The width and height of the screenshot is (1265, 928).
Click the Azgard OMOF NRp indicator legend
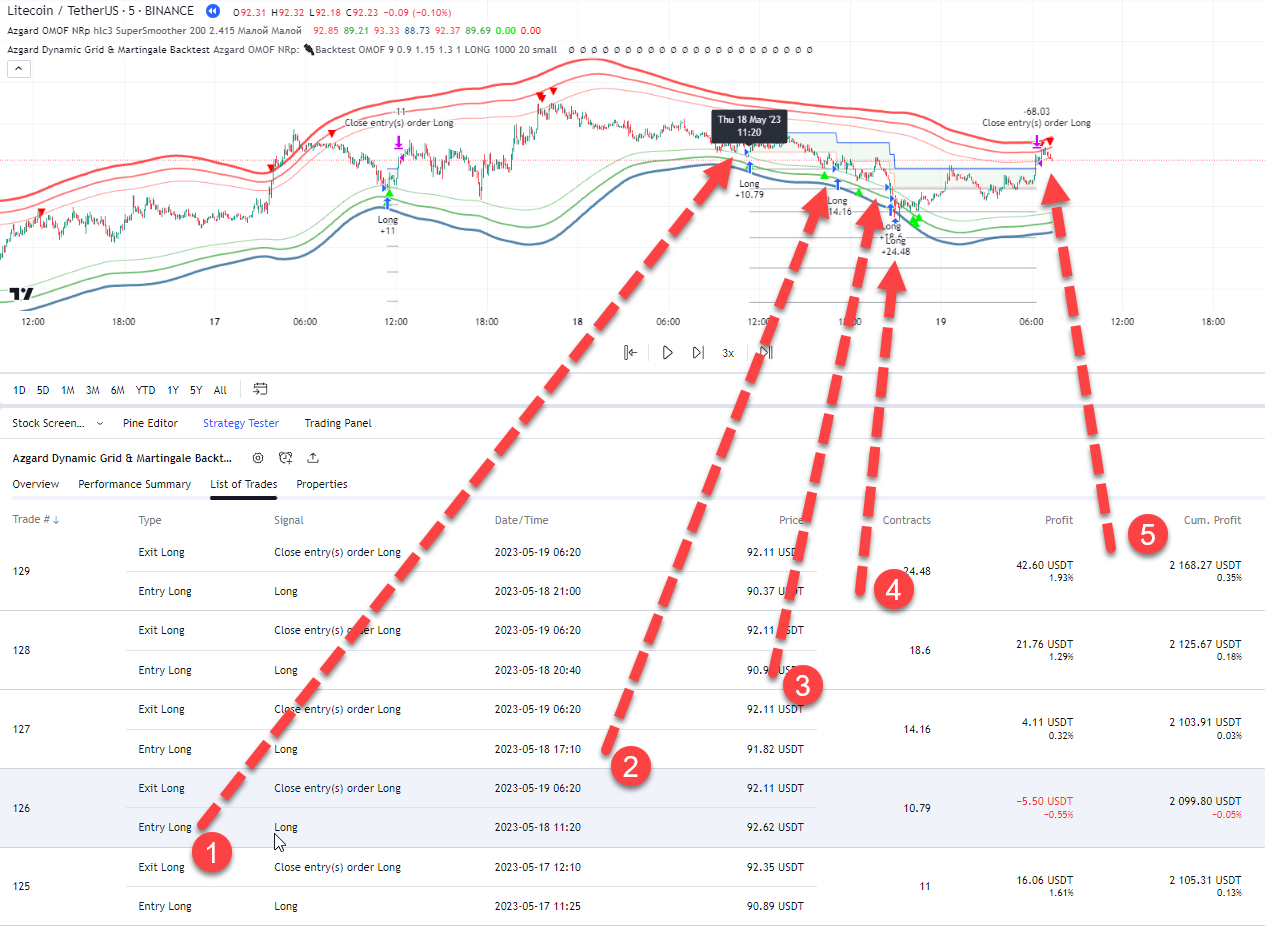pos(154,30)
